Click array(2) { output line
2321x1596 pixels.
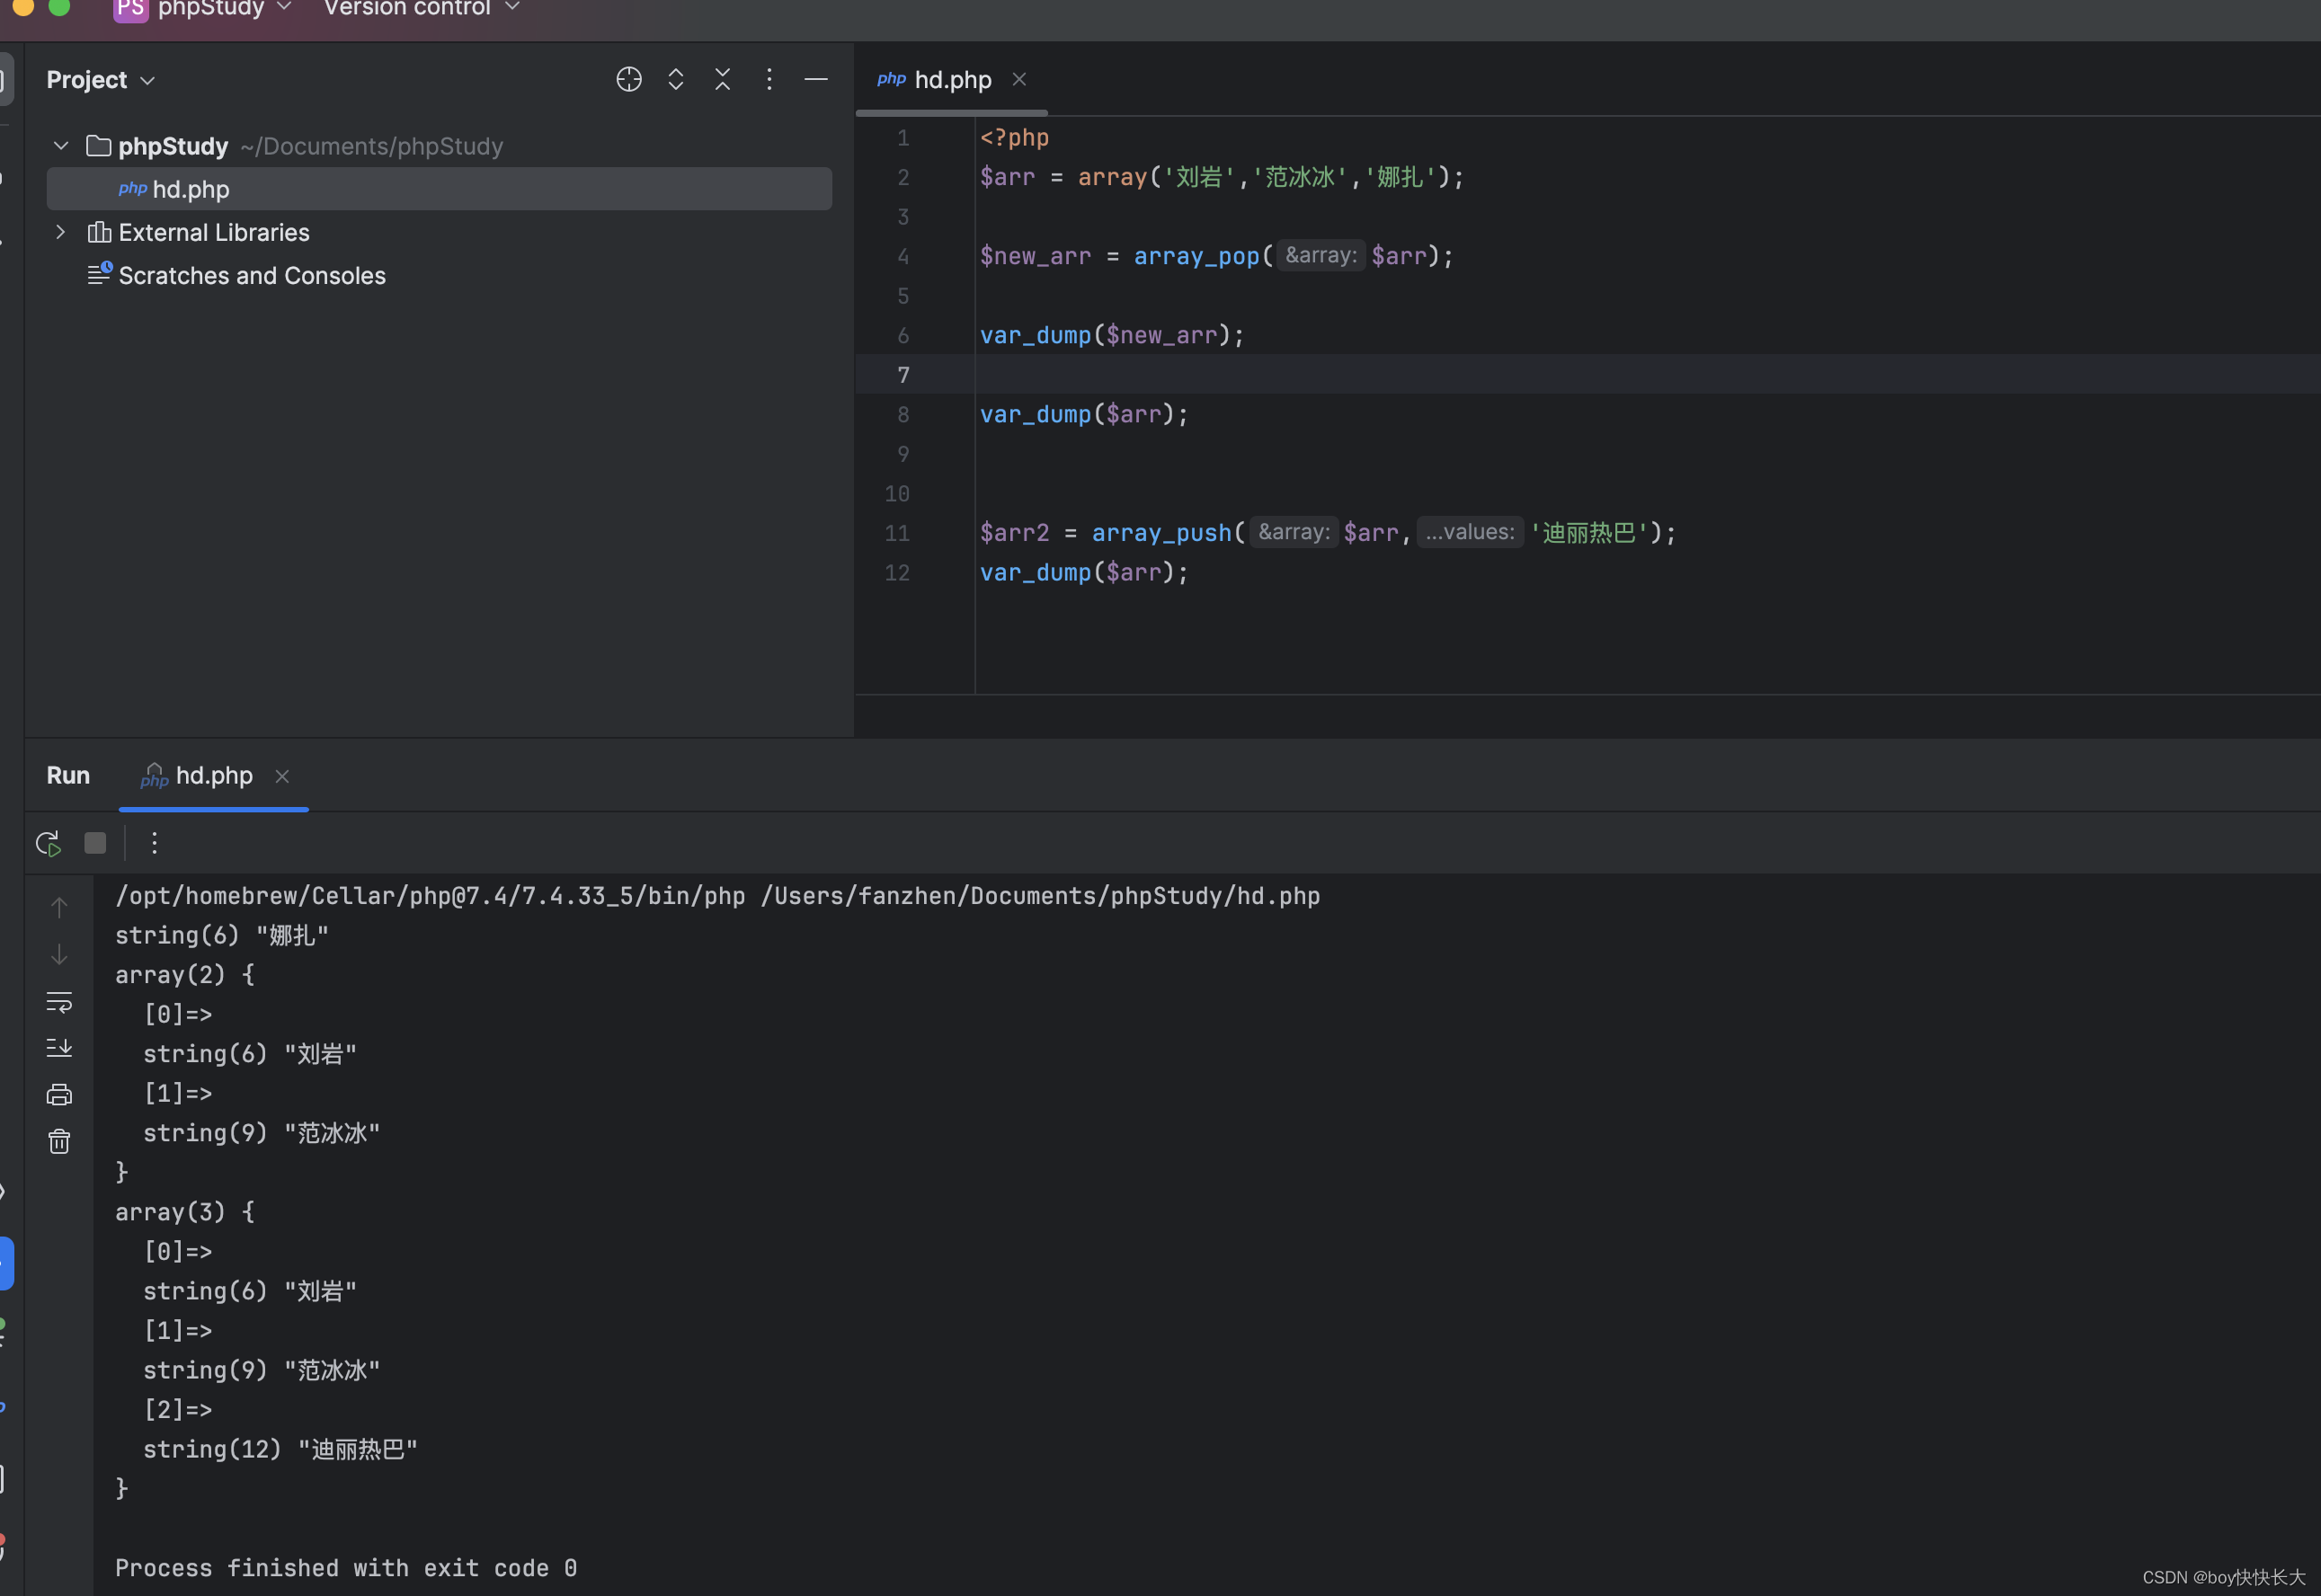click(x=185, y=975)
